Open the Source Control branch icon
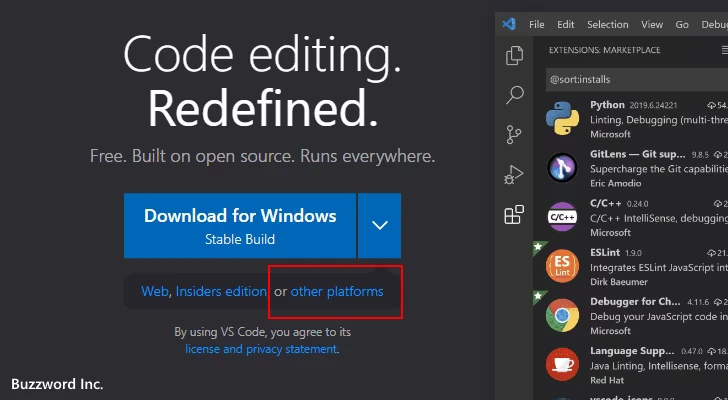Viewport: 728px width, 400px height. coord(514,135)
